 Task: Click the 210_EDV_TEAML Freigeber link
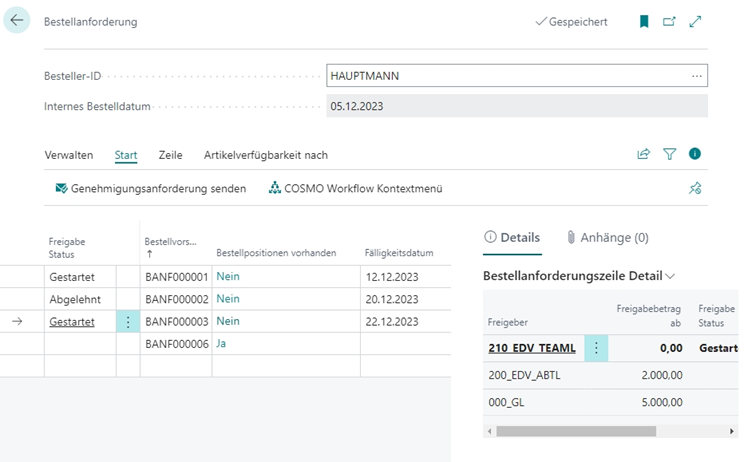531,348
